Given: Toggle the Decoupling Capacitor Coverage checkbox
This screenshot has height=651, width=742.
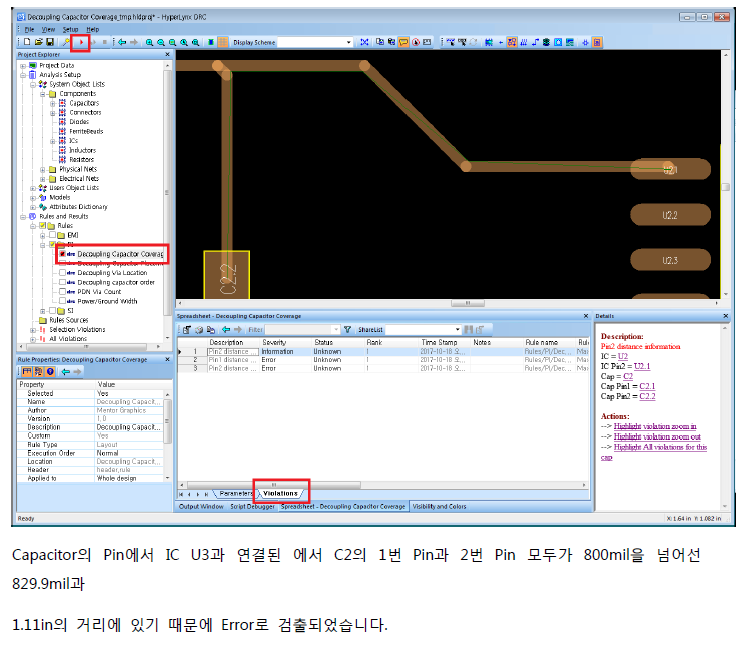Looking at the screenshot, I should (62, 254).
